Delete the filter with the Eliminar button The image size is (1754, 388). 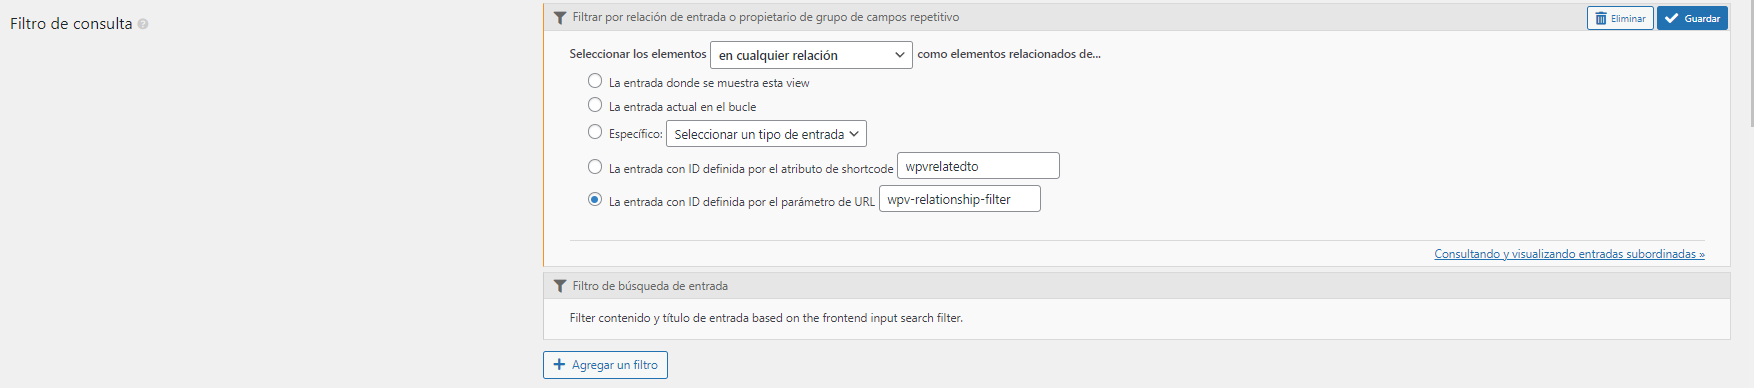point(1620,18)
